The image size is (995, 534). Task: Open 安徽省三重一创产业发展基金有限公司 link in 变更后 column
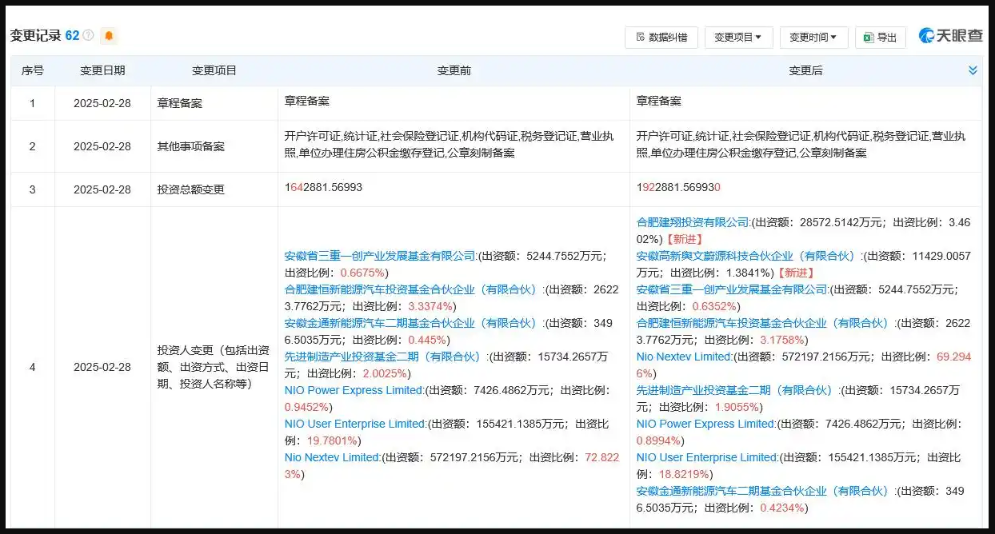point(732,290)
